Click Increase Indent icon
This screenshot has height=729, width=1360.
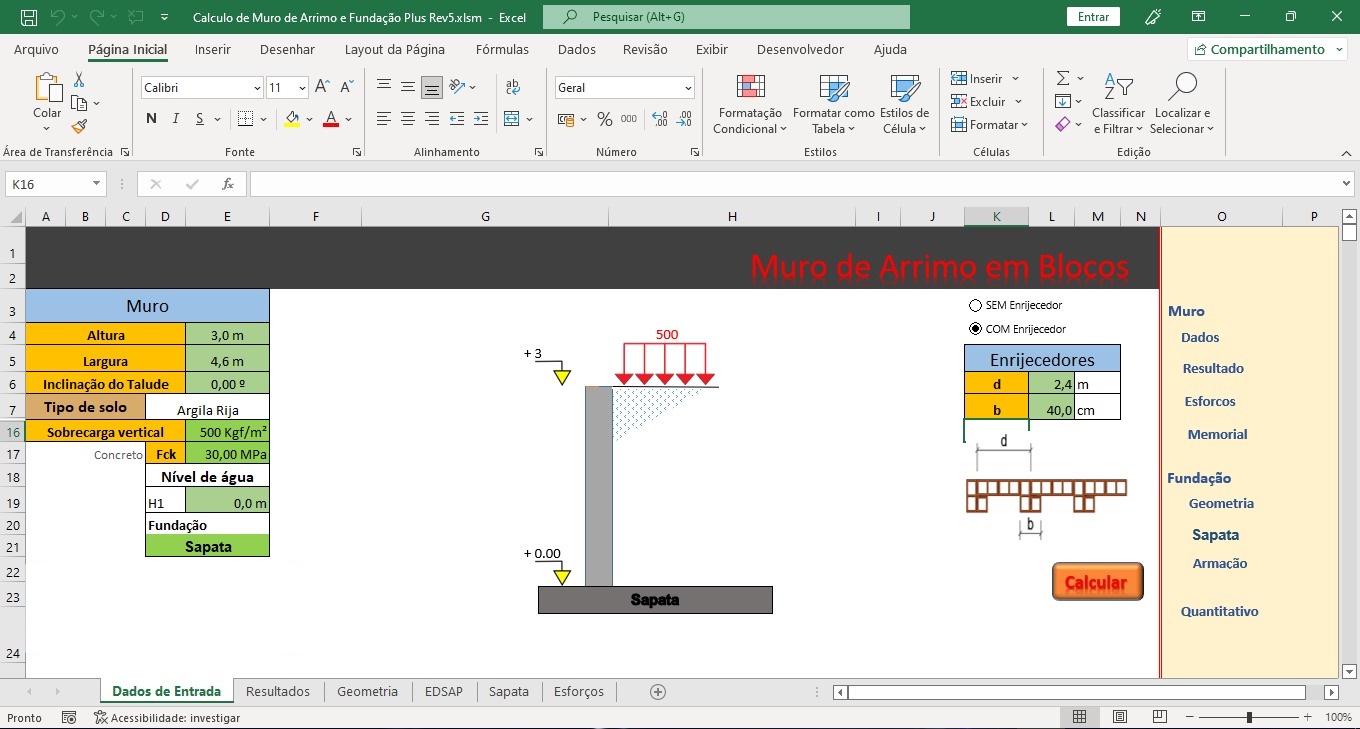pos(481,119)
